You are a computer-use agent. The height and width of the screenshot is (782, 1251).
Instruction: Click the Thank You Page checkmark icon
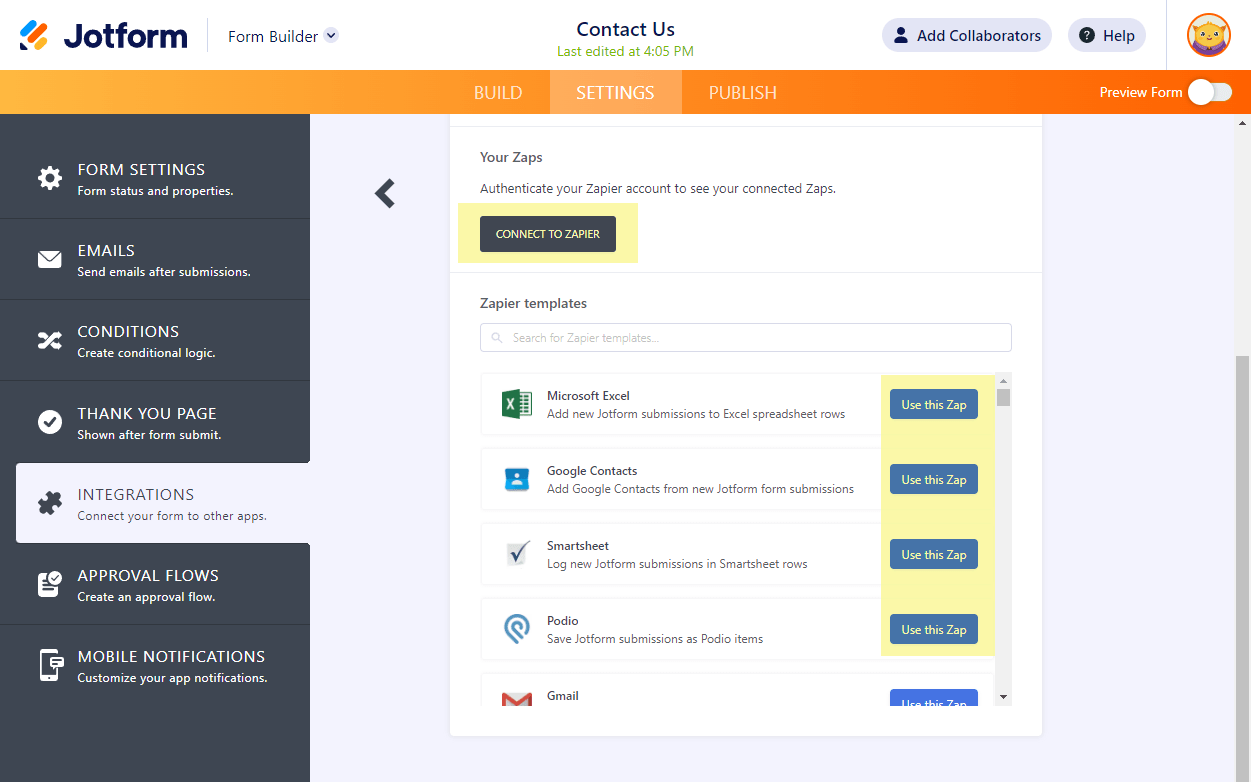tap(49, 422)
